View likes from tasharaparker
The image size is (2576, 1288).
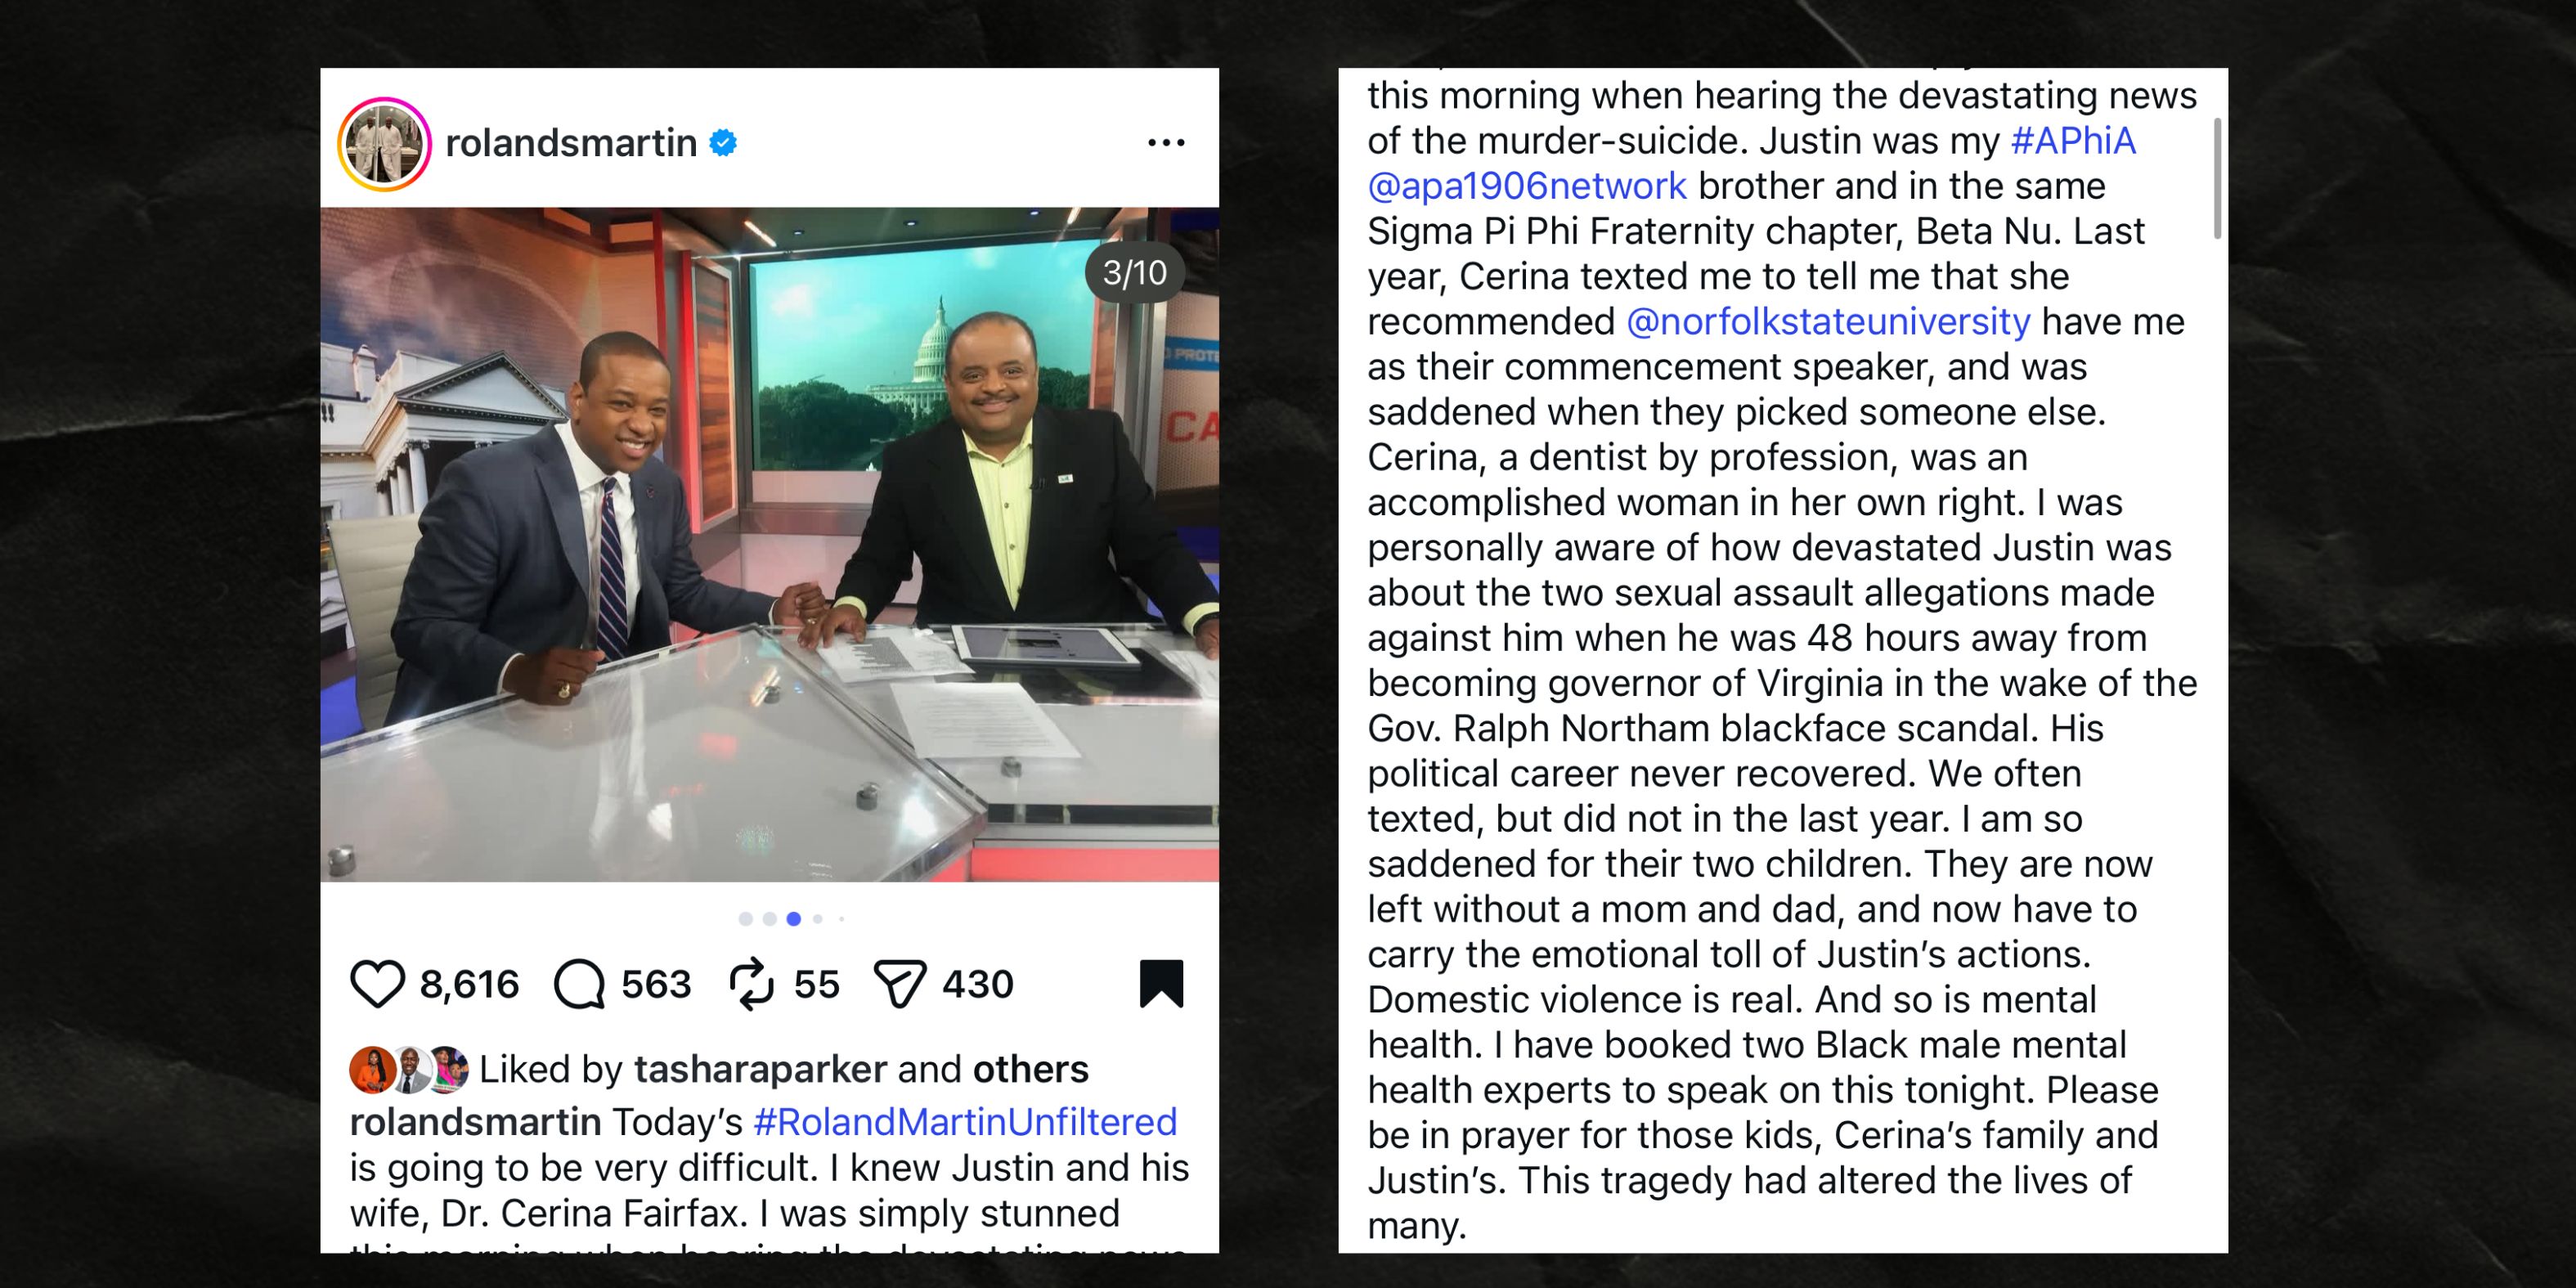click(x=760, y=1069)
